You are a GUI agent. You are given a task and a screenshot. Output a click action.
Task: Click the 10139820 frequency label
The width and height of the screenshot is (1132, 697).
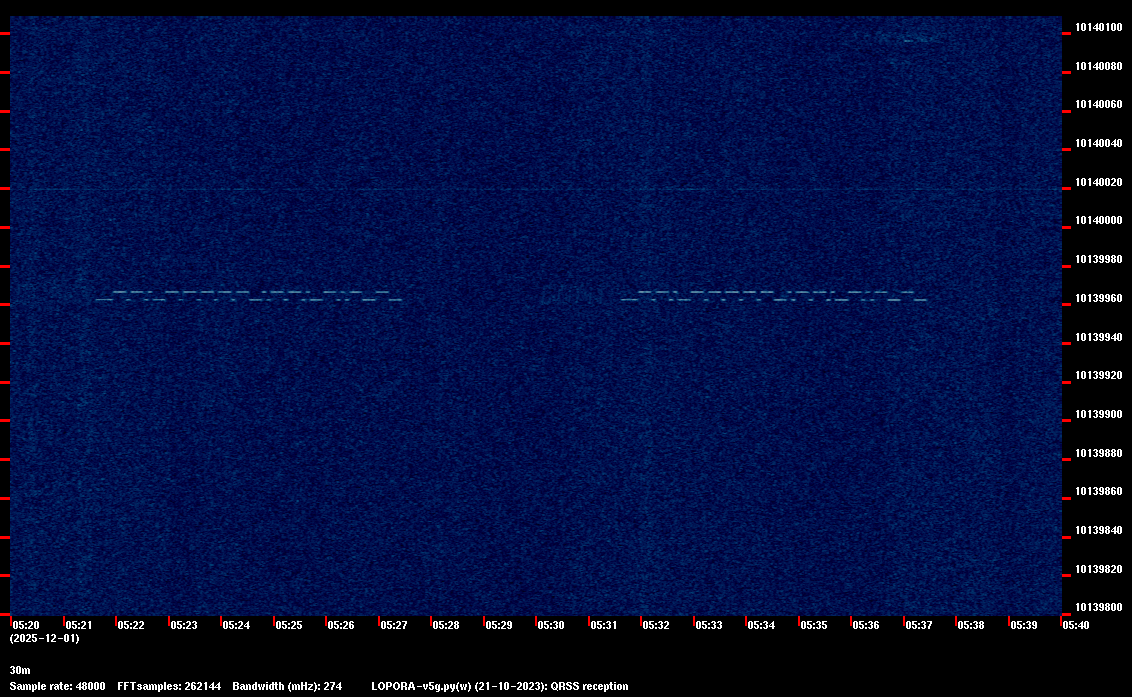click(1099, 570)
